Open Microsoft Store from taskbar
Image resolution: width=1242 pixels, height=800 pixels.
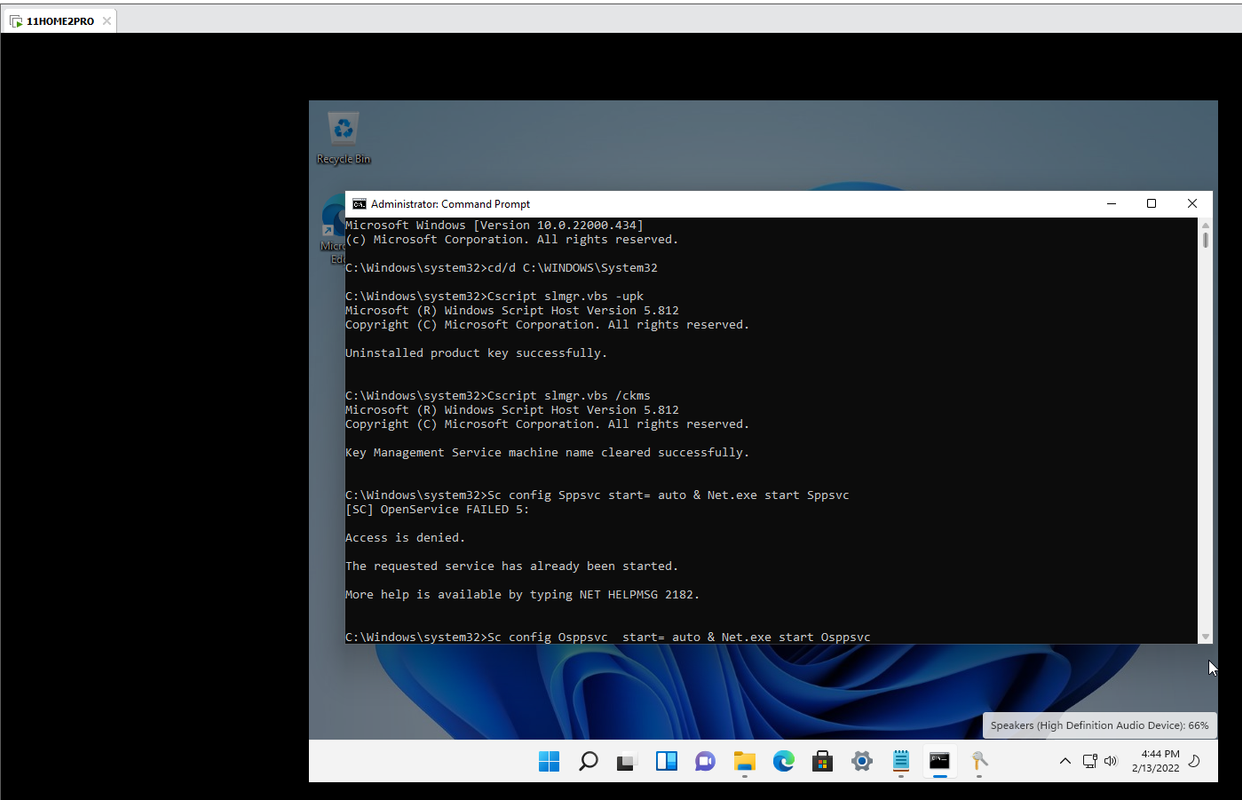click(x=822, y=762)
